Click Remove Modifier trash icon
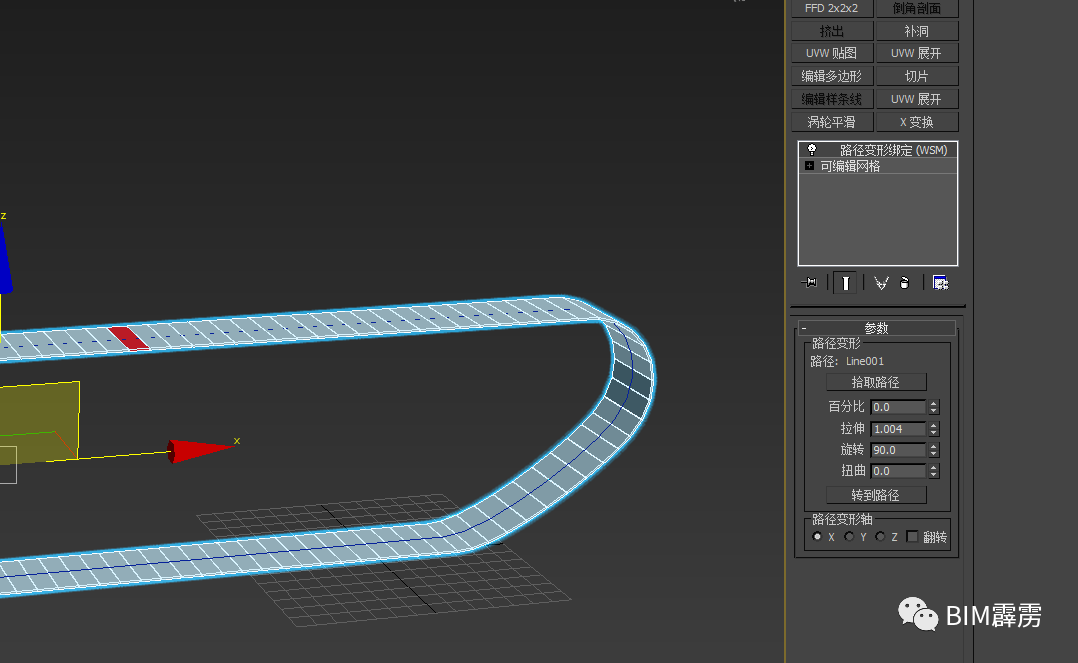1078x663 pixels. click(x=904, y=283)
